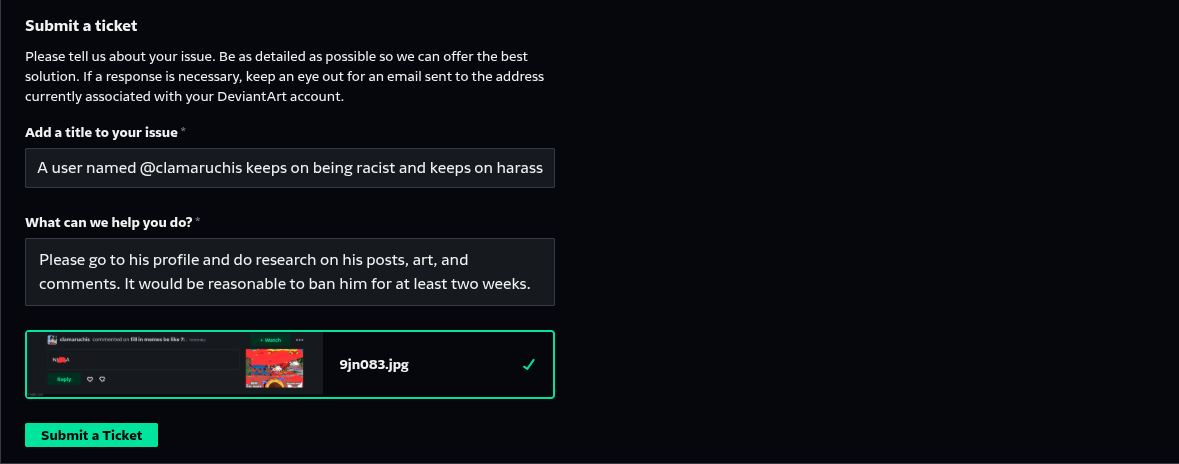Click the heart icon below the comment preview

(x=90, y=379)
